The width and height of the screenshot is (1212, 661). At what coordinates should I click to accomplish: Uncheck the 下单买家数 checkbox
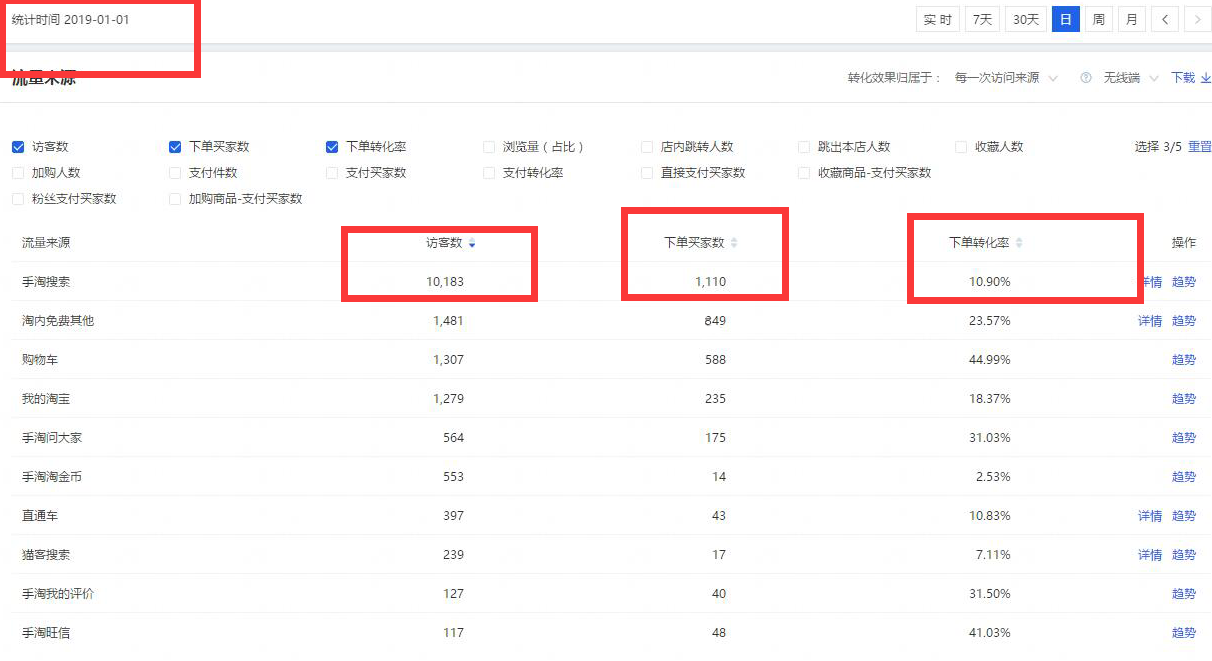pyautogui.click(x=175, y=147)
